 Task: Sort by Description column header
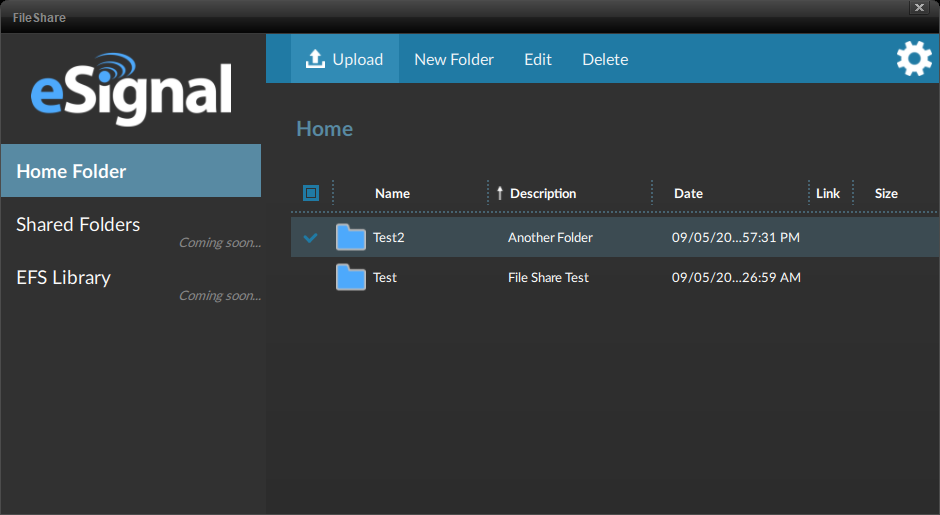543,193
